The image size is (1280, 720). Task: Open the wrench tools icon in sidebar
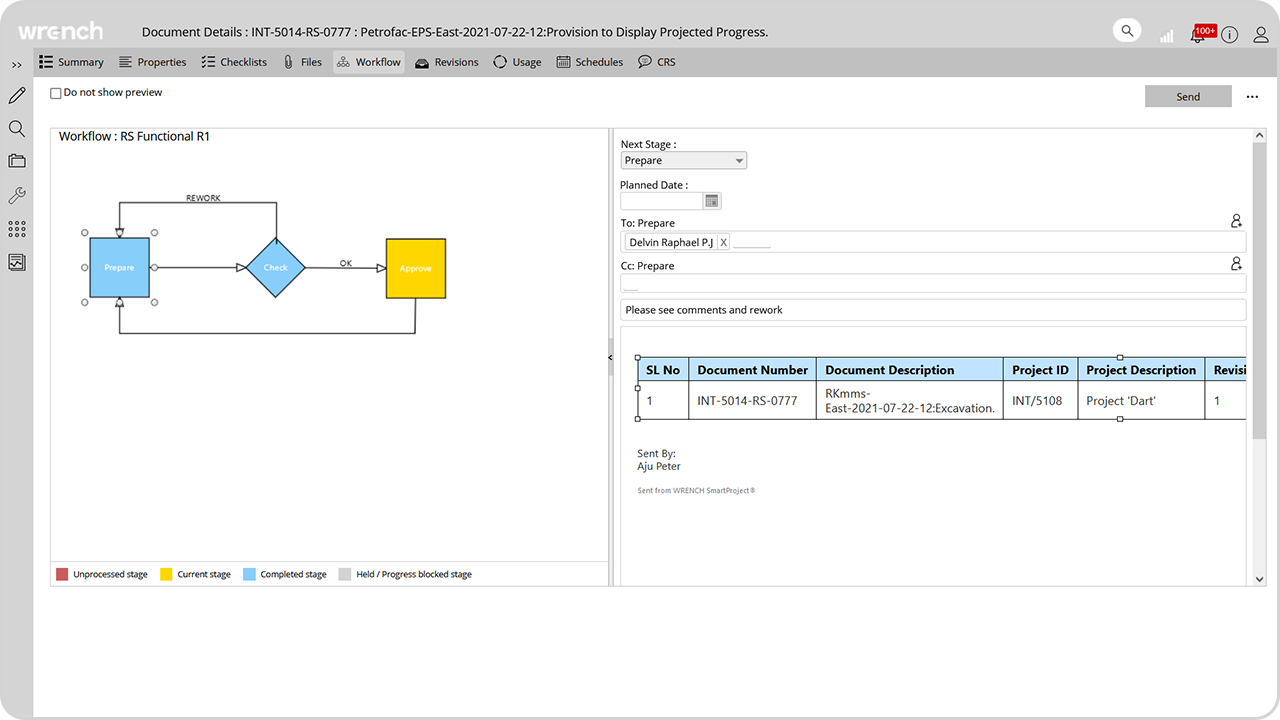tap(17, 195)
